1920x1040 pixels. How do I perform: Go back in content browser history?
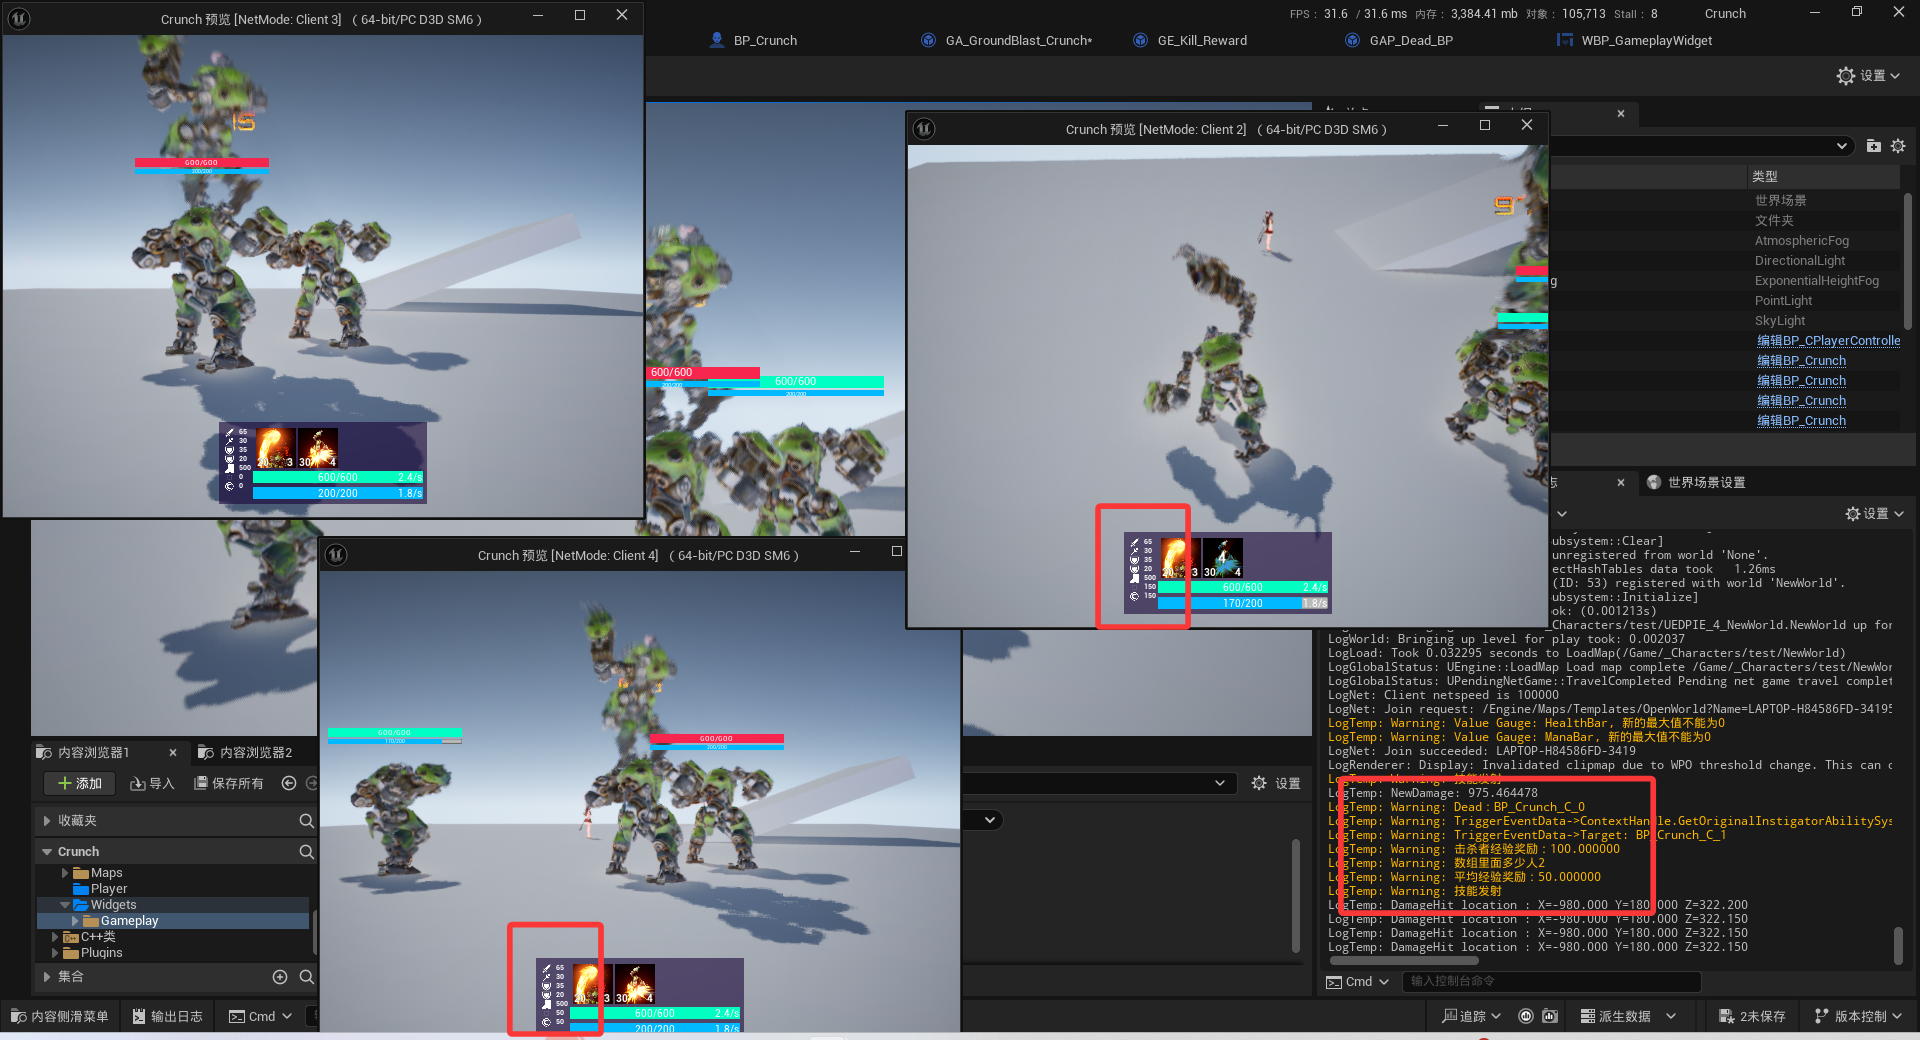pos(289,783)
